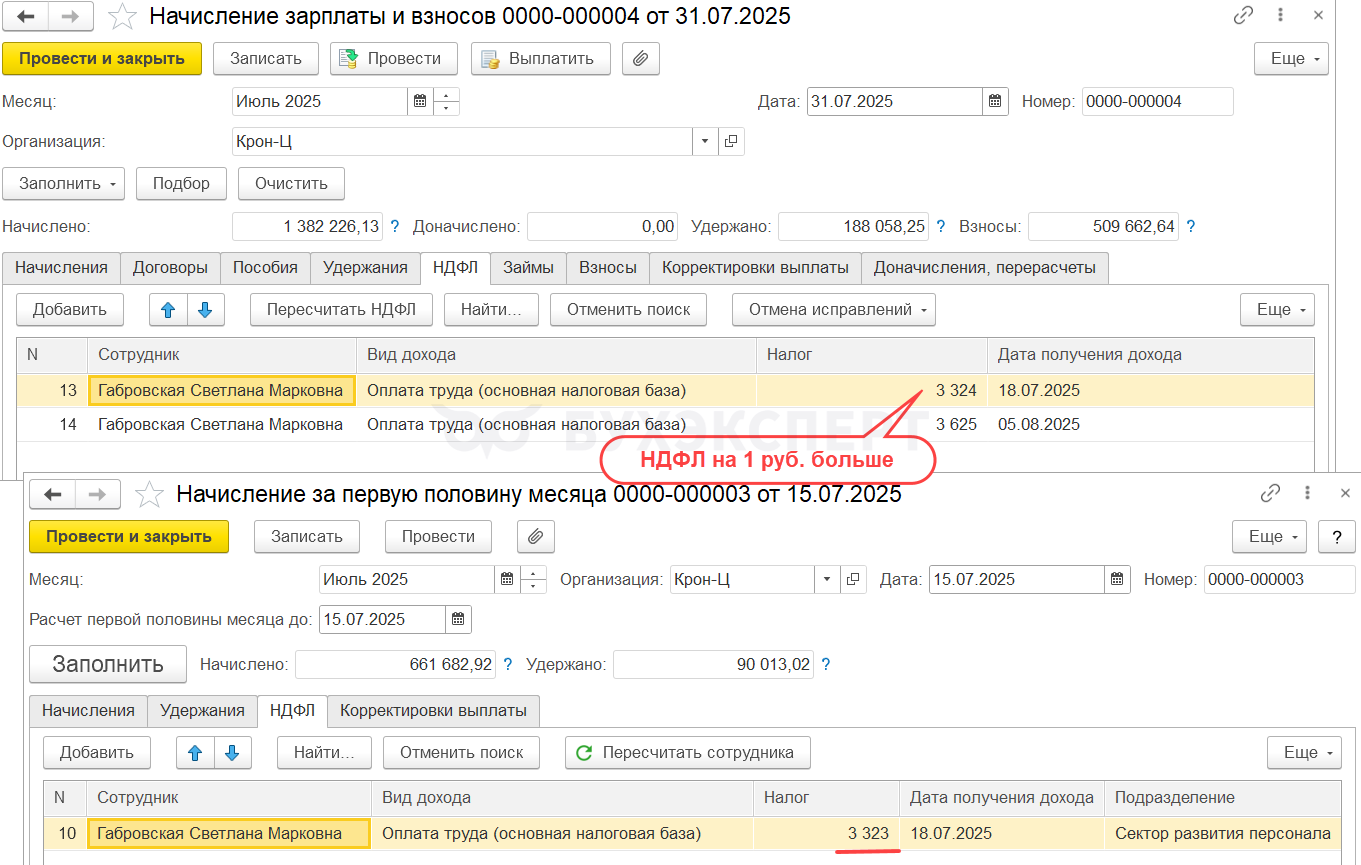Add top document to favorites star

click(x=123, y=16)
